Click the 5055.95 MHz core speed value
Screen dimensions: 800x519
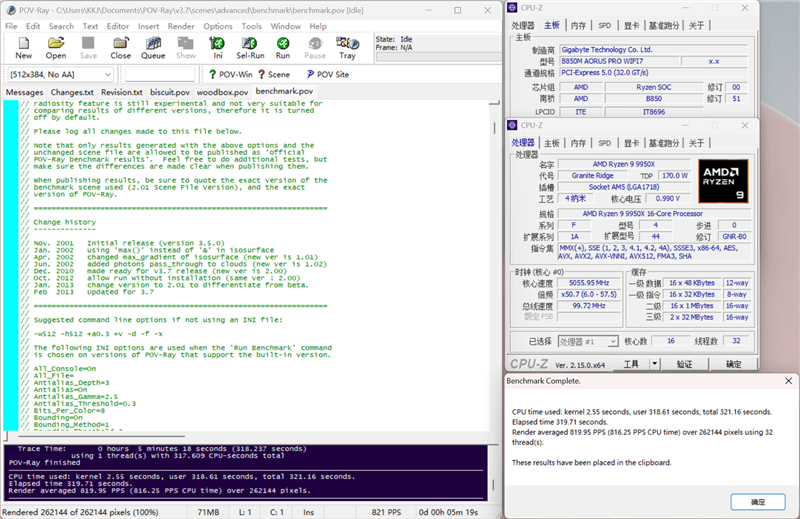[x=589, y=283]
